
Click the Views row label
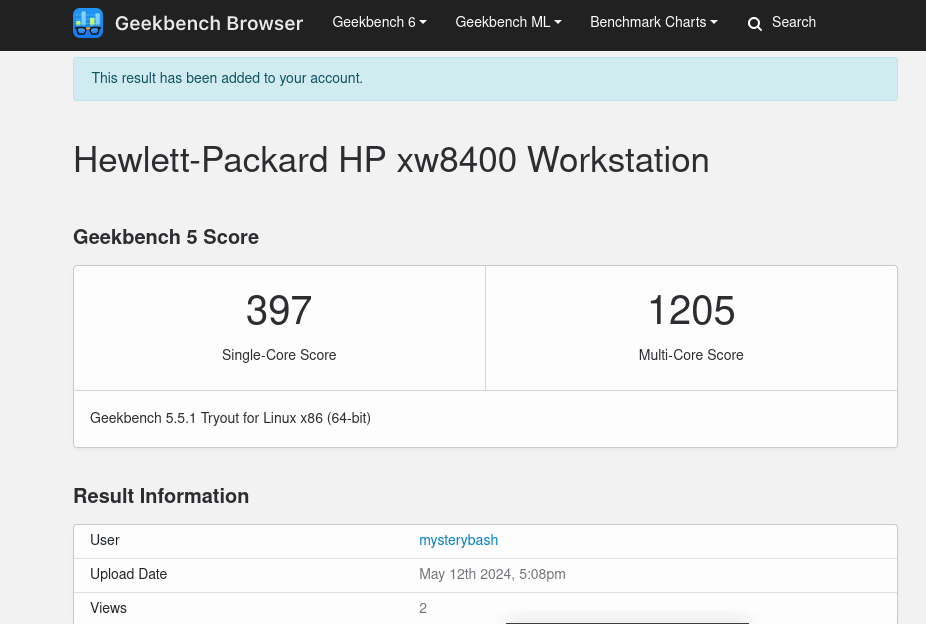(108, 608)
